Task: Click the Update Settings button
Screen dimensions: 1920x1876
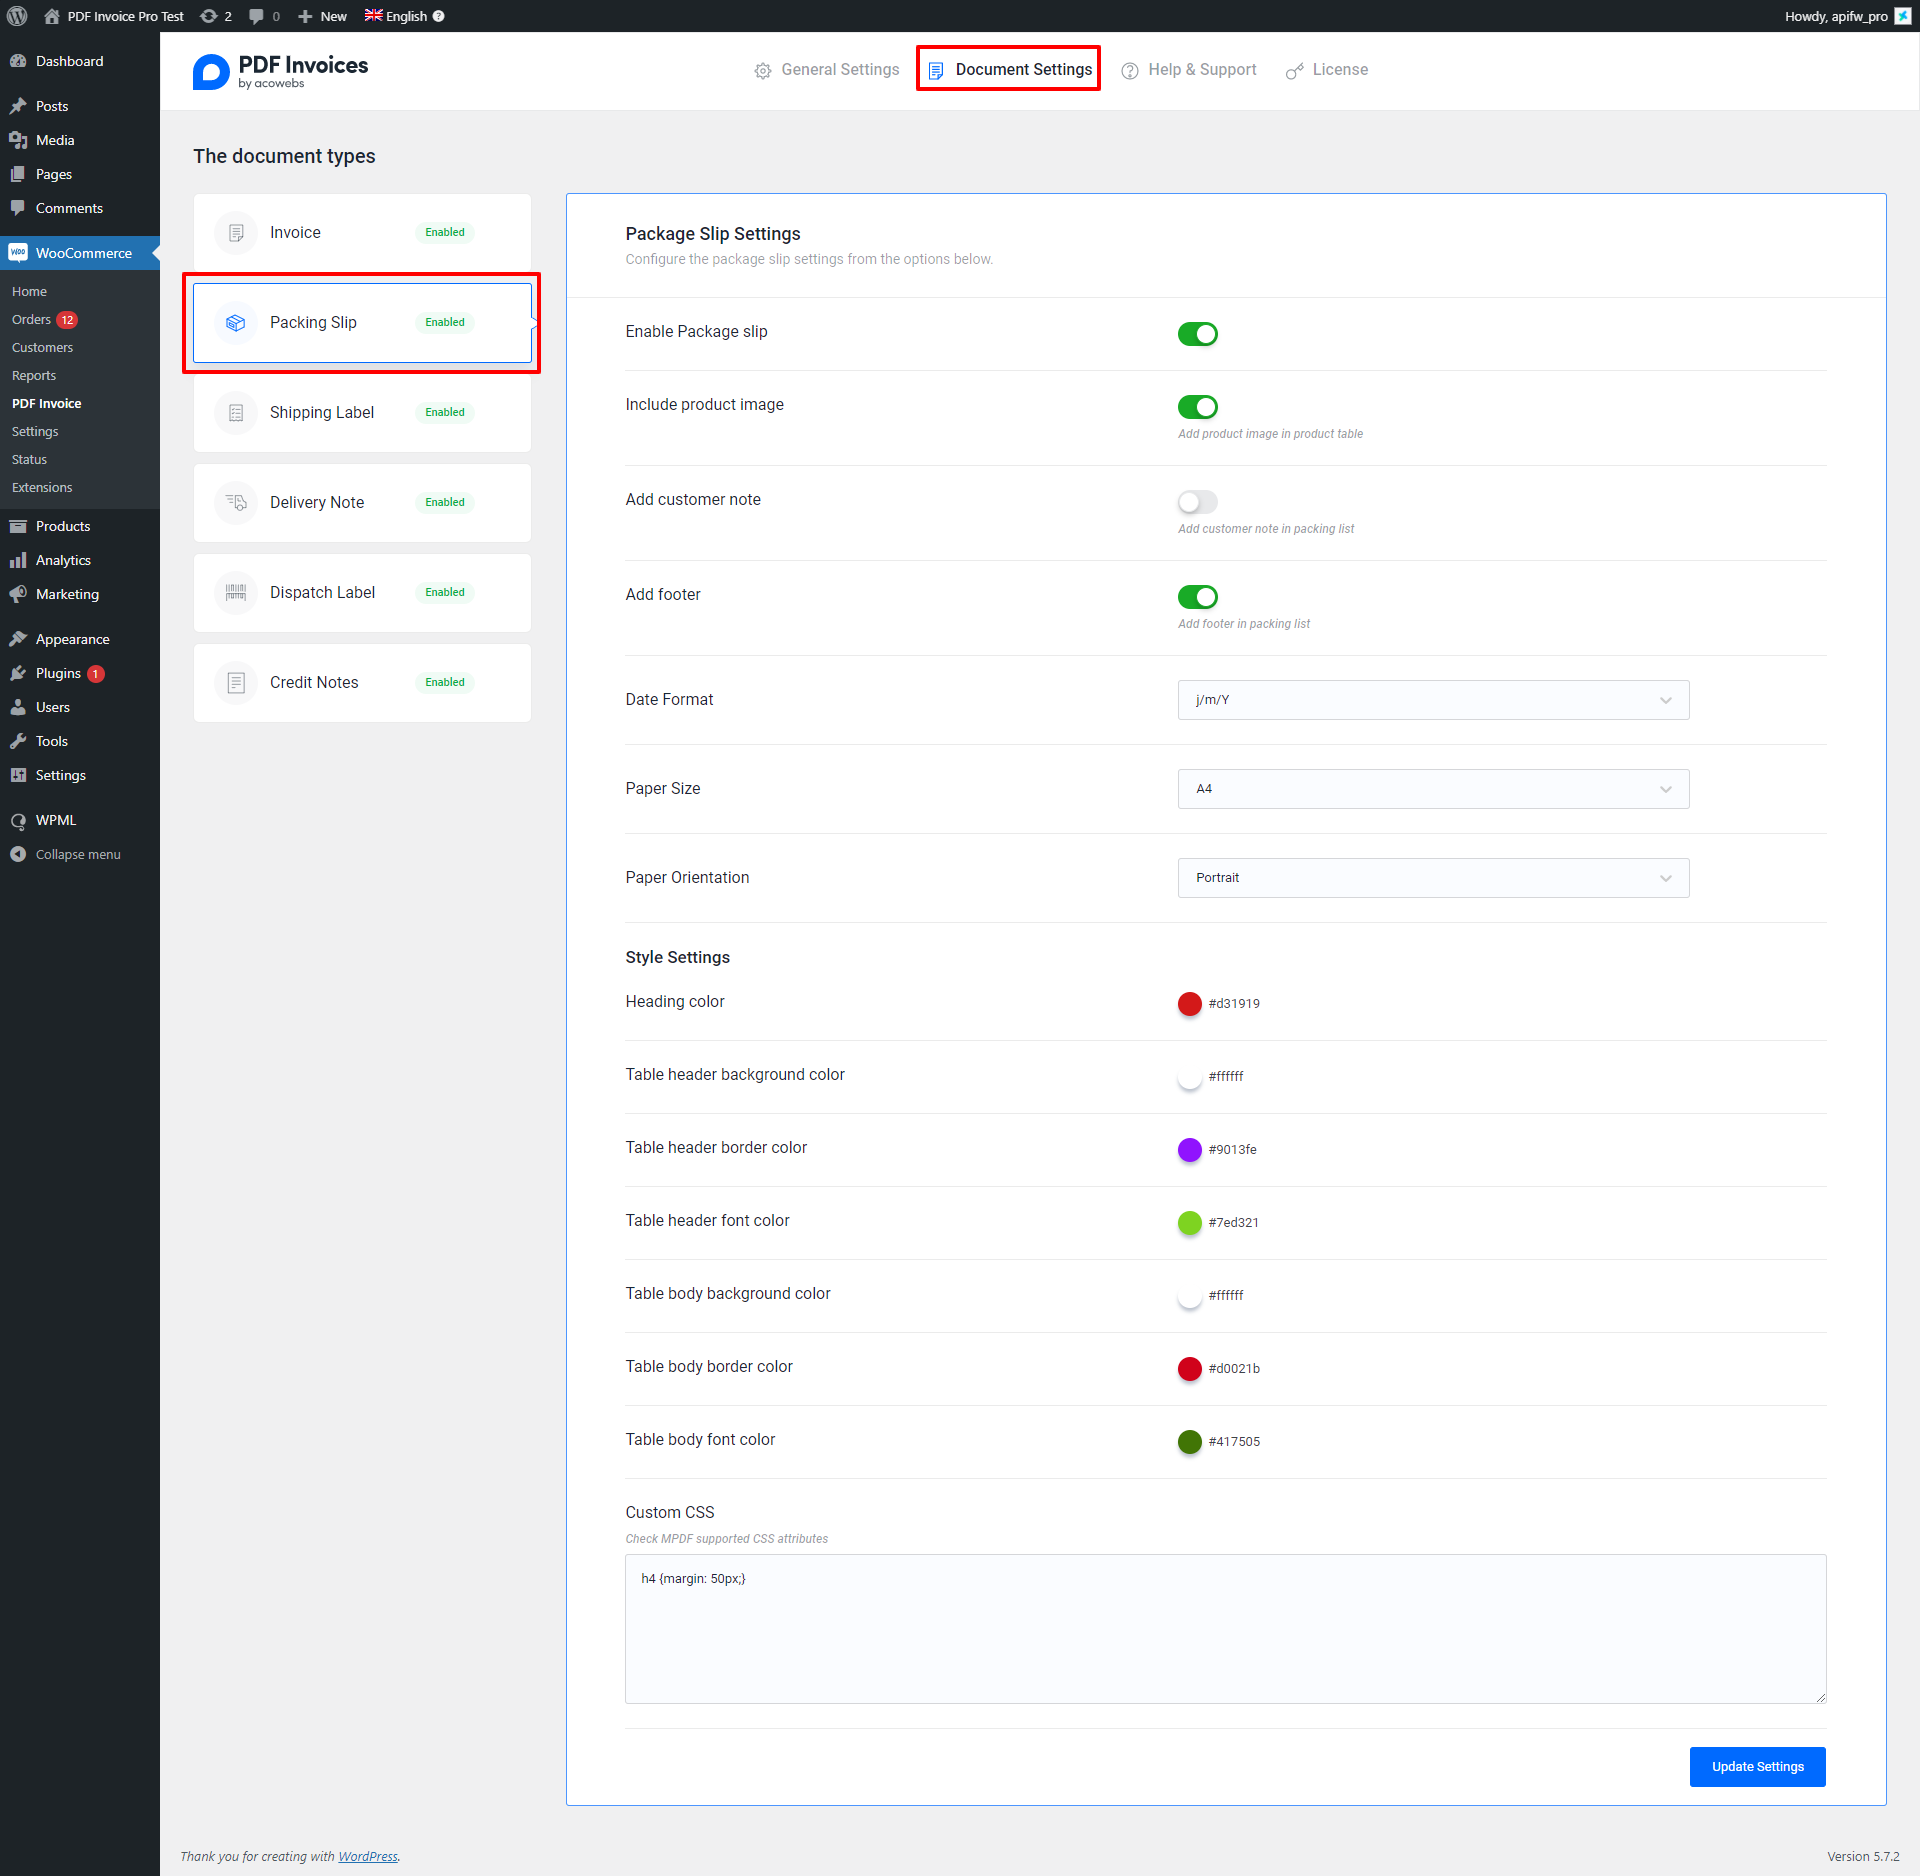Action: pyautogui.click(x=1757, y=1767)
